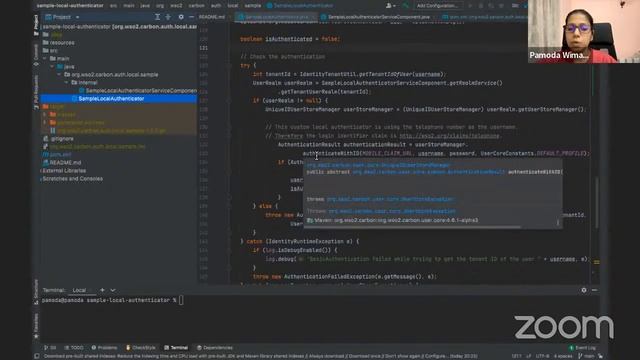The image size is (640, 360).
Task: Click the carbon breadcrumb in navigation bar
Action: pyautogui.click(x=196, y=6)
